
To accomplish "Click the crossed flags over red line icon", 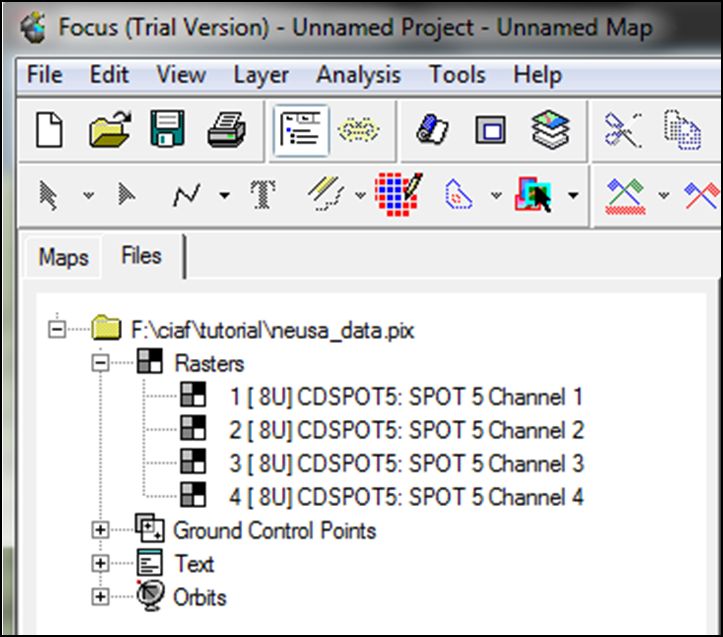I will (625, 196).
